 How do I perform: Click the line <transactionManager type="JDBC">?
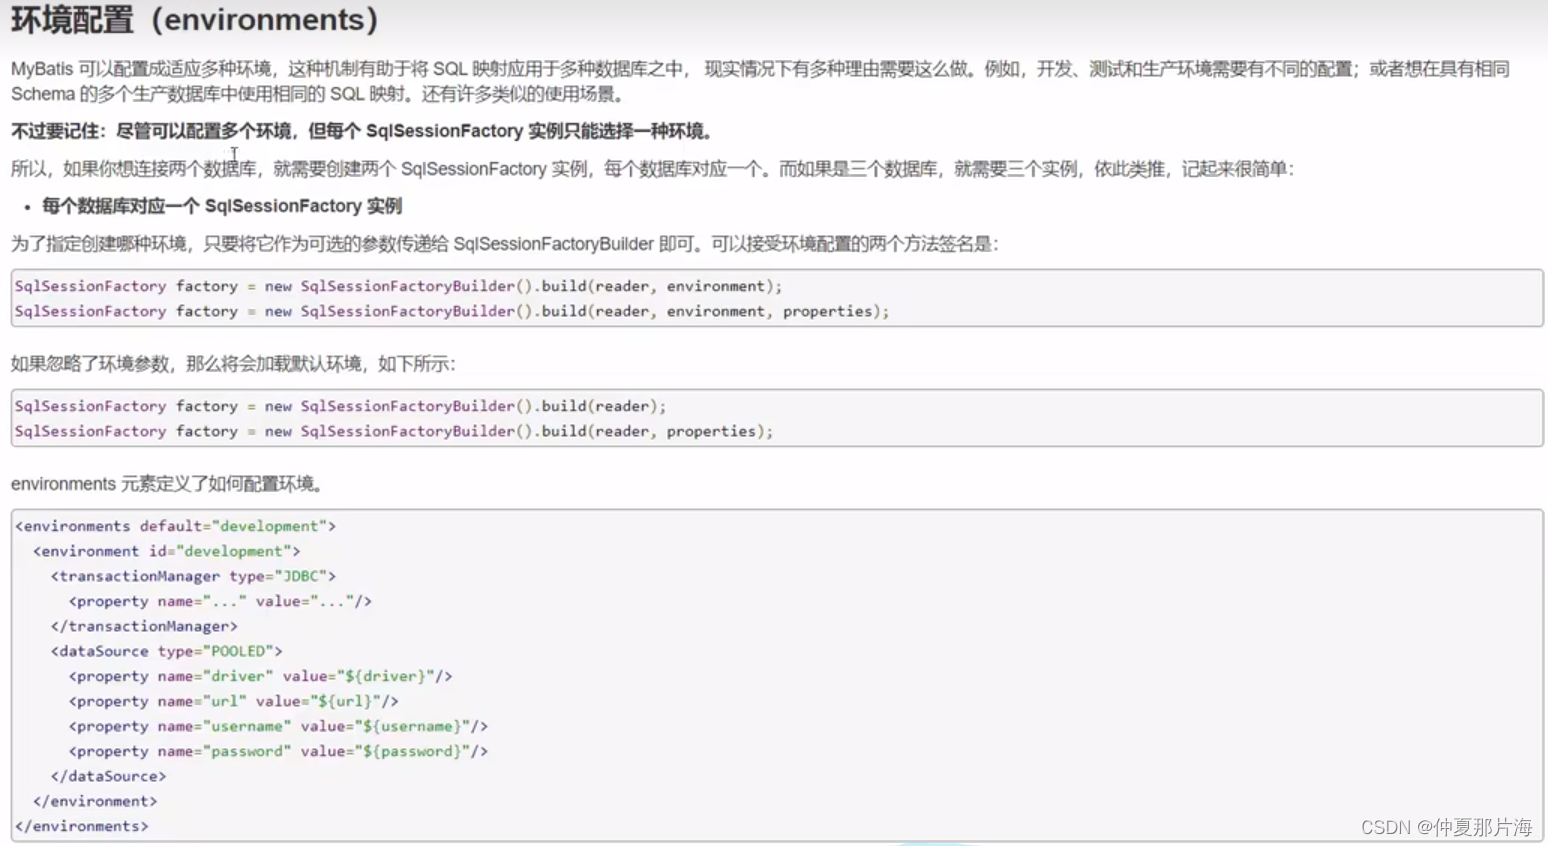pyautogui.click(x=193, y=576)
